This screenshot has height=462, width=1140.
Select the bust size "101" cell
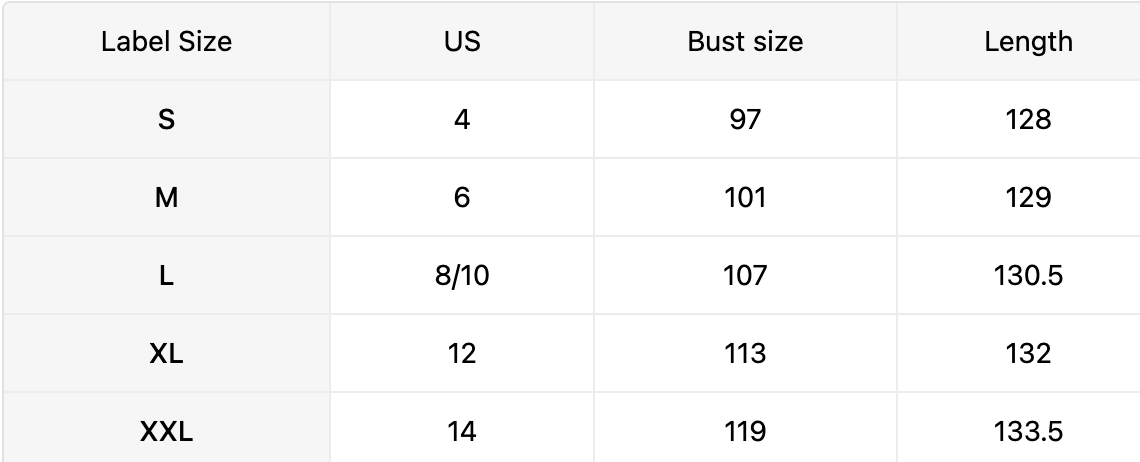pos(745,198)
